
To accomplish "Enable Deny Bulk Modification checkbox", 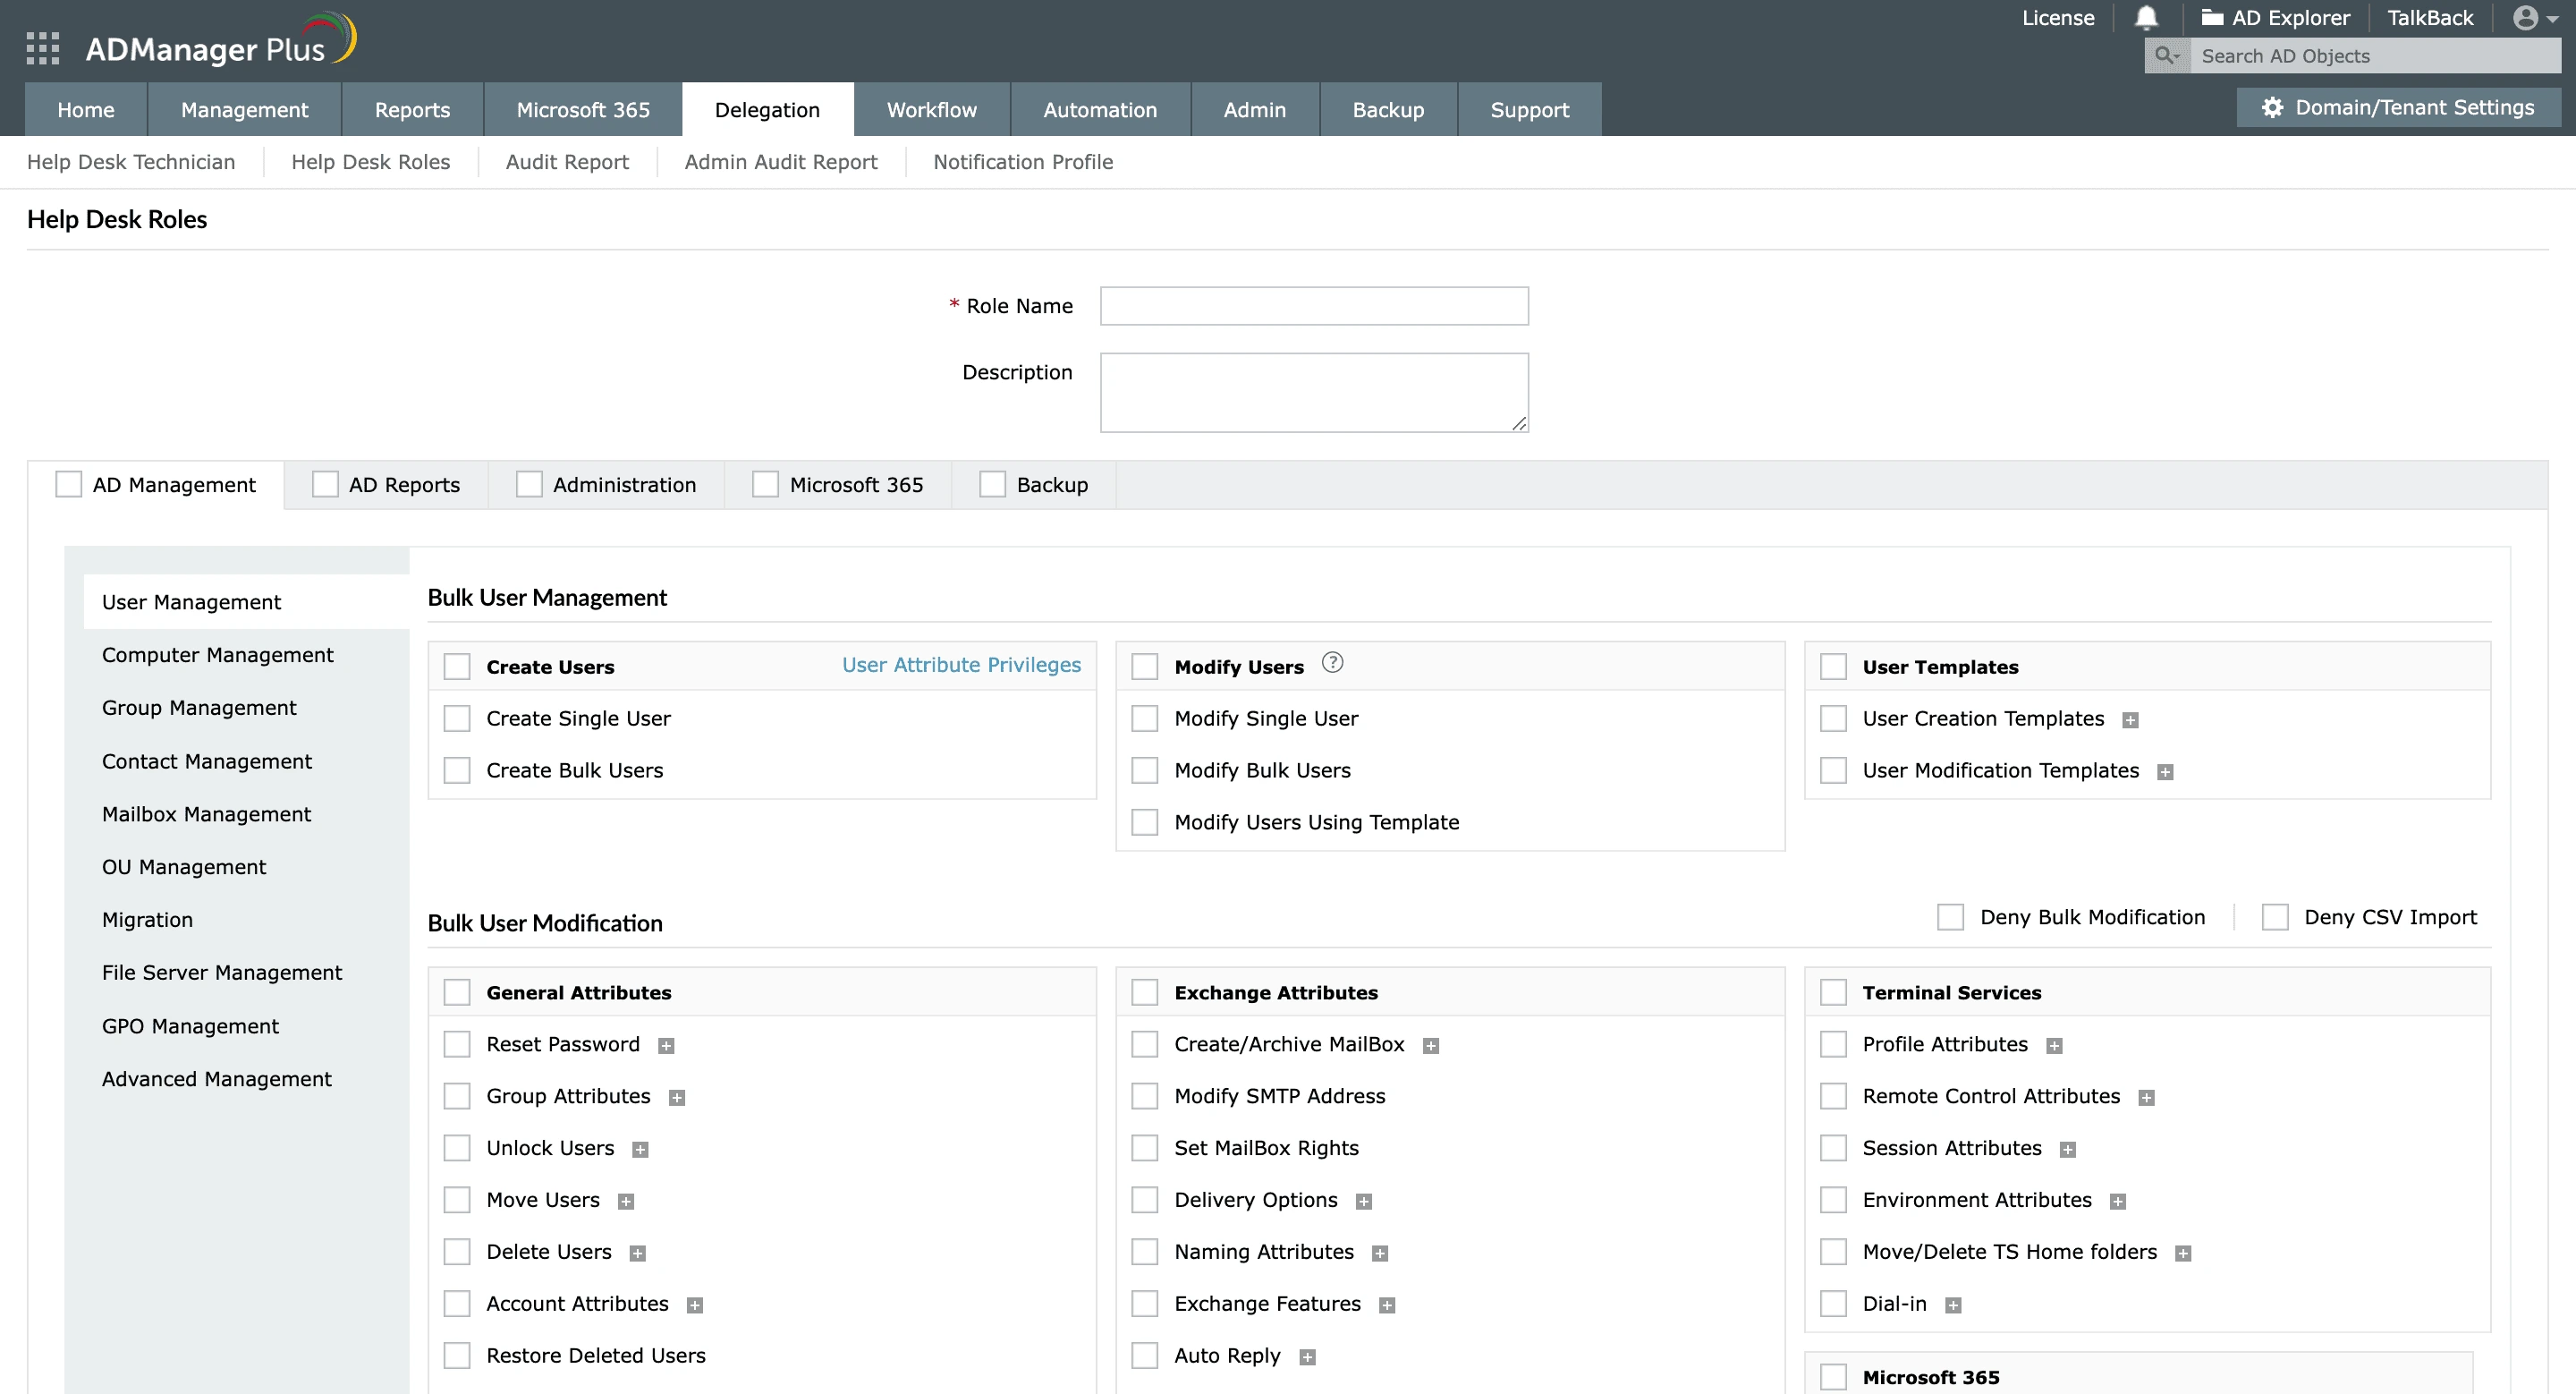I will click(x=1950, y=917).
